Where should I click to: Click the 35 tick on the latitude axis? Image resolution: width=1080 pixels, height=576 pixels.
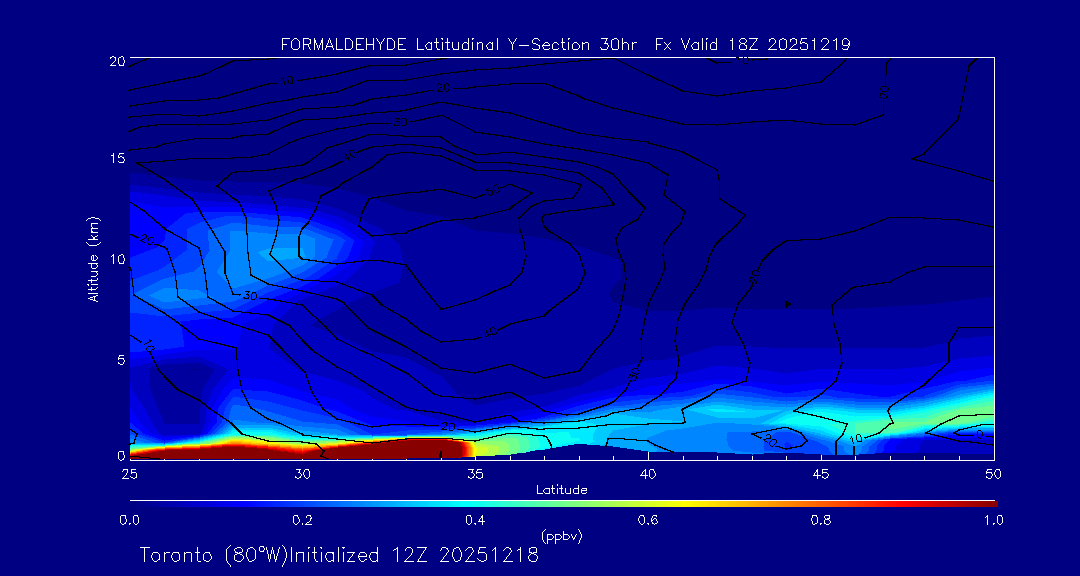475,474
